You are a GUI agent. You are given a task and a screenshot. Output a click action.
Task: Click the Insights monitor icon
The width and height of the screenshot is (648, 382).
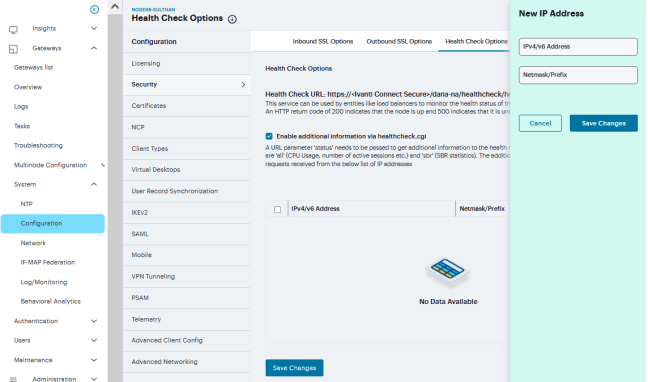(13, 29)
